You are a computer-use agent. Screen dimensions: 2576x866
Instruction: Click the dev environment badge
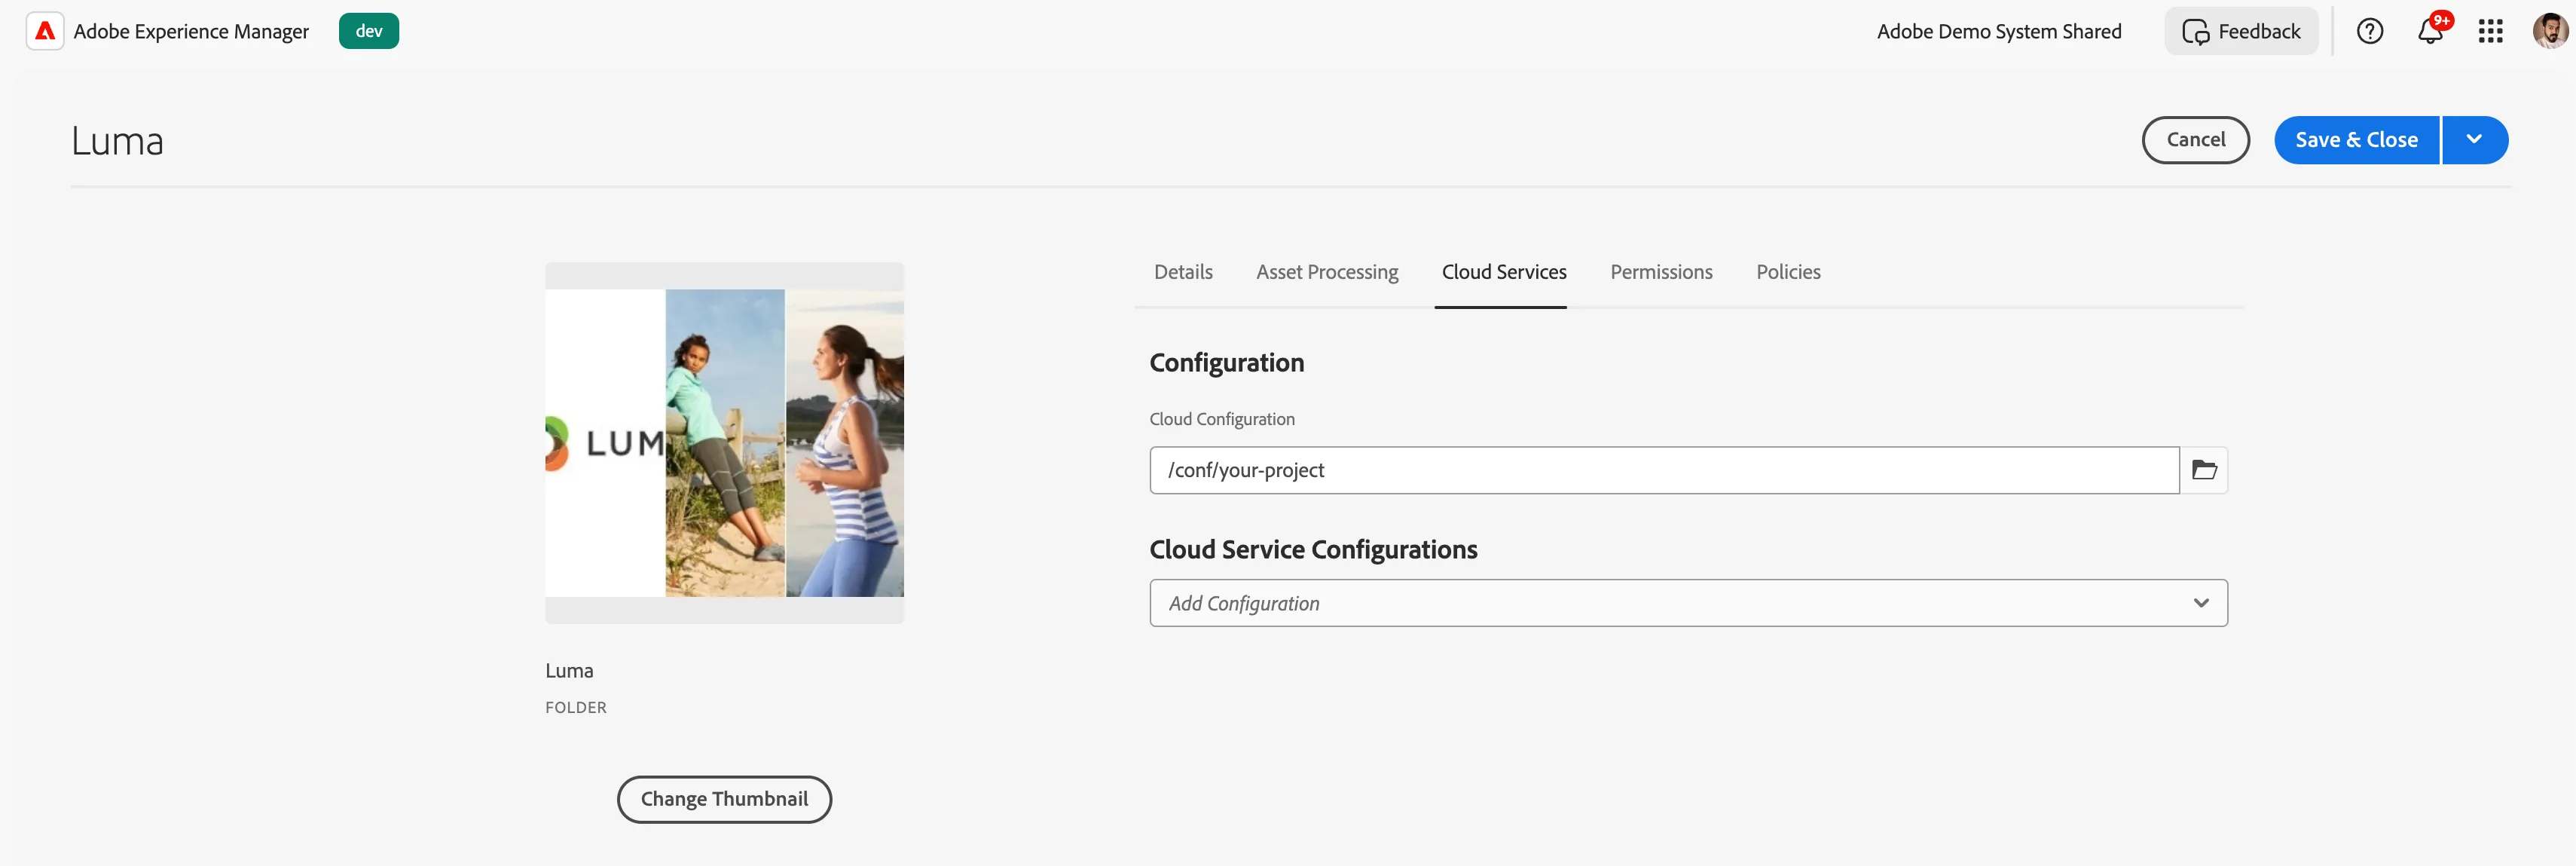369,31
